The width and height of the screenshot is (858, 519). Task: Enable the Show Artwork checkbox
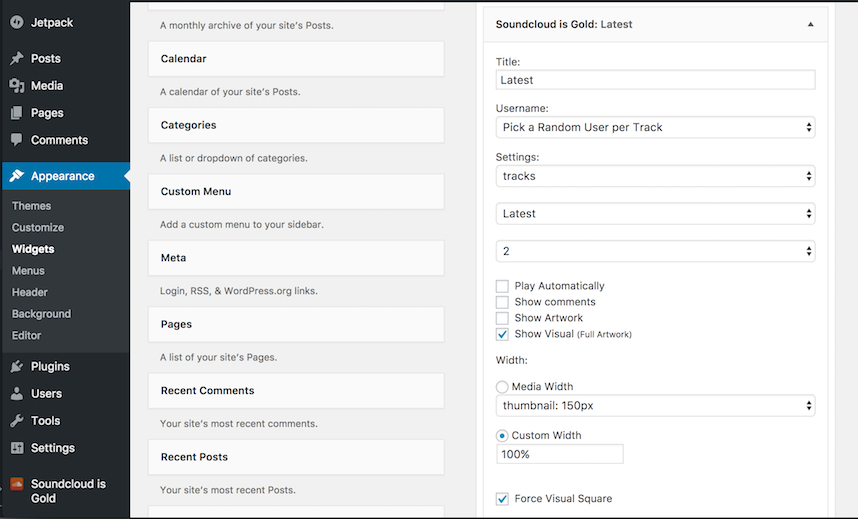502,318
